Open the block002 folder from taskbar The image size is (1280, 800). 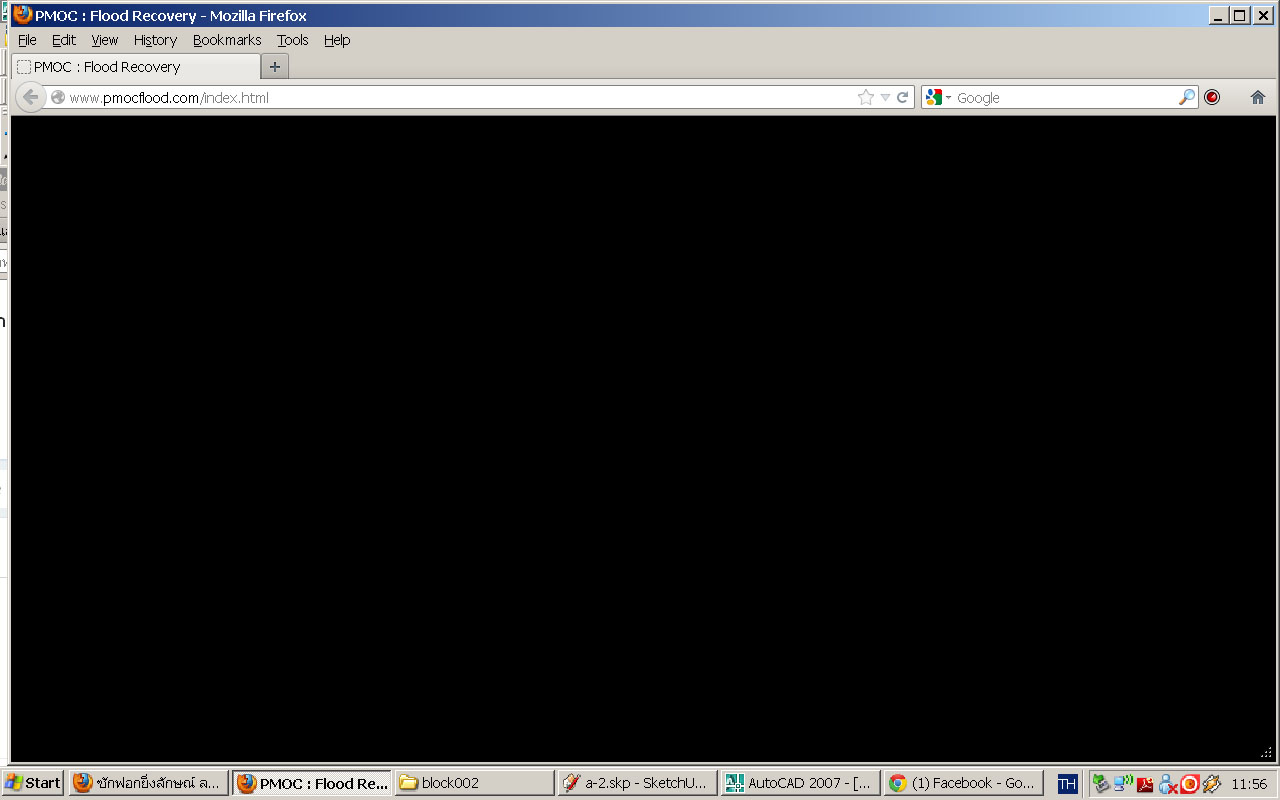pos(474,783)
